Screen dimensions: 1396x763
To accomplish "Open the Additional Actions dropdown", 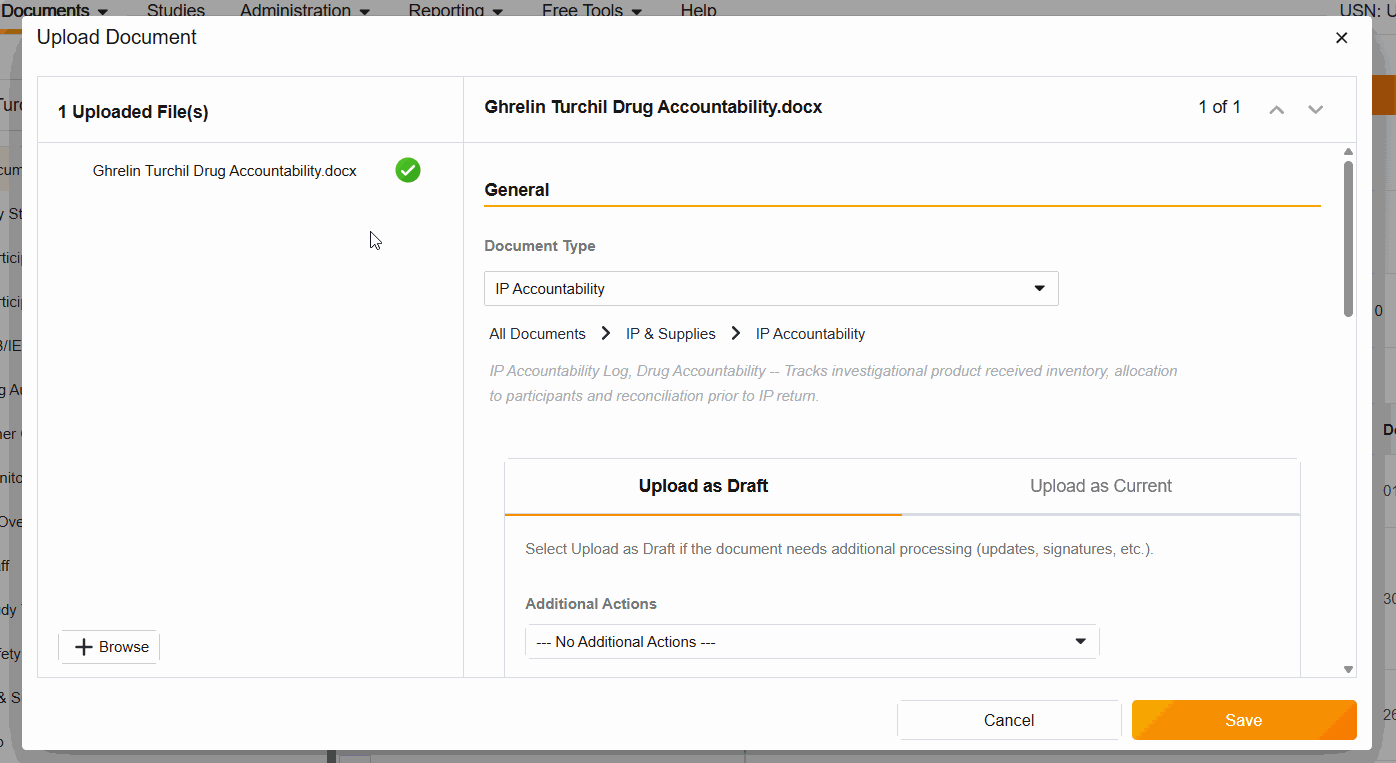I will coord(812,642).
